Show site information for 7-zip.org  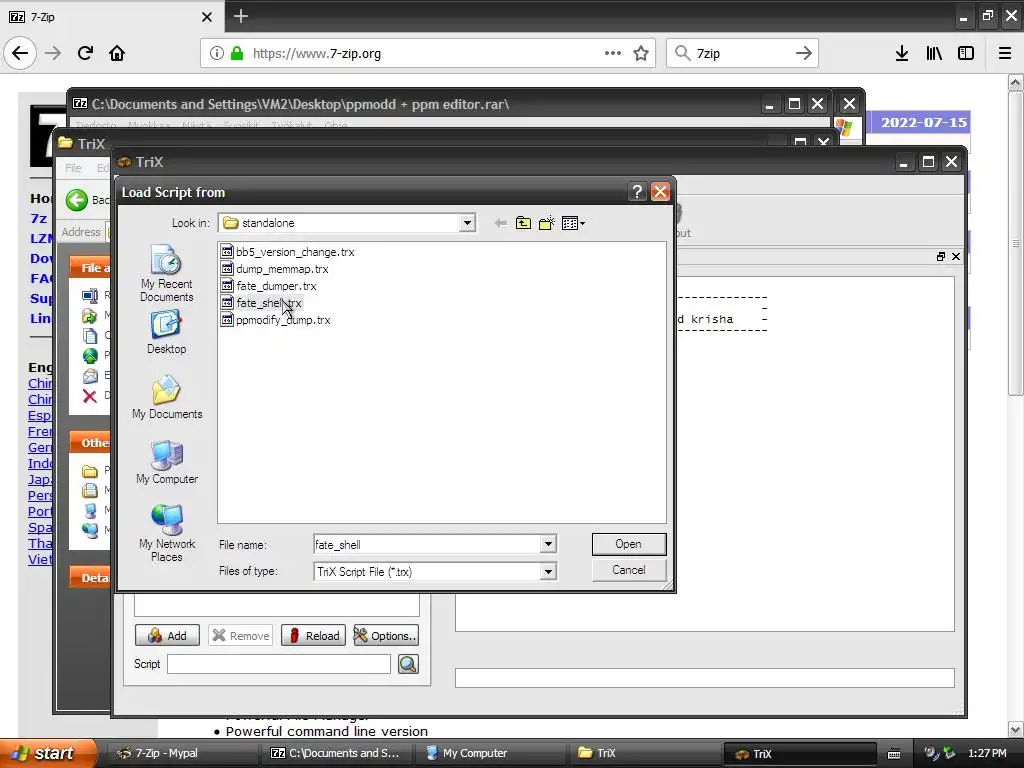point(216,54)
